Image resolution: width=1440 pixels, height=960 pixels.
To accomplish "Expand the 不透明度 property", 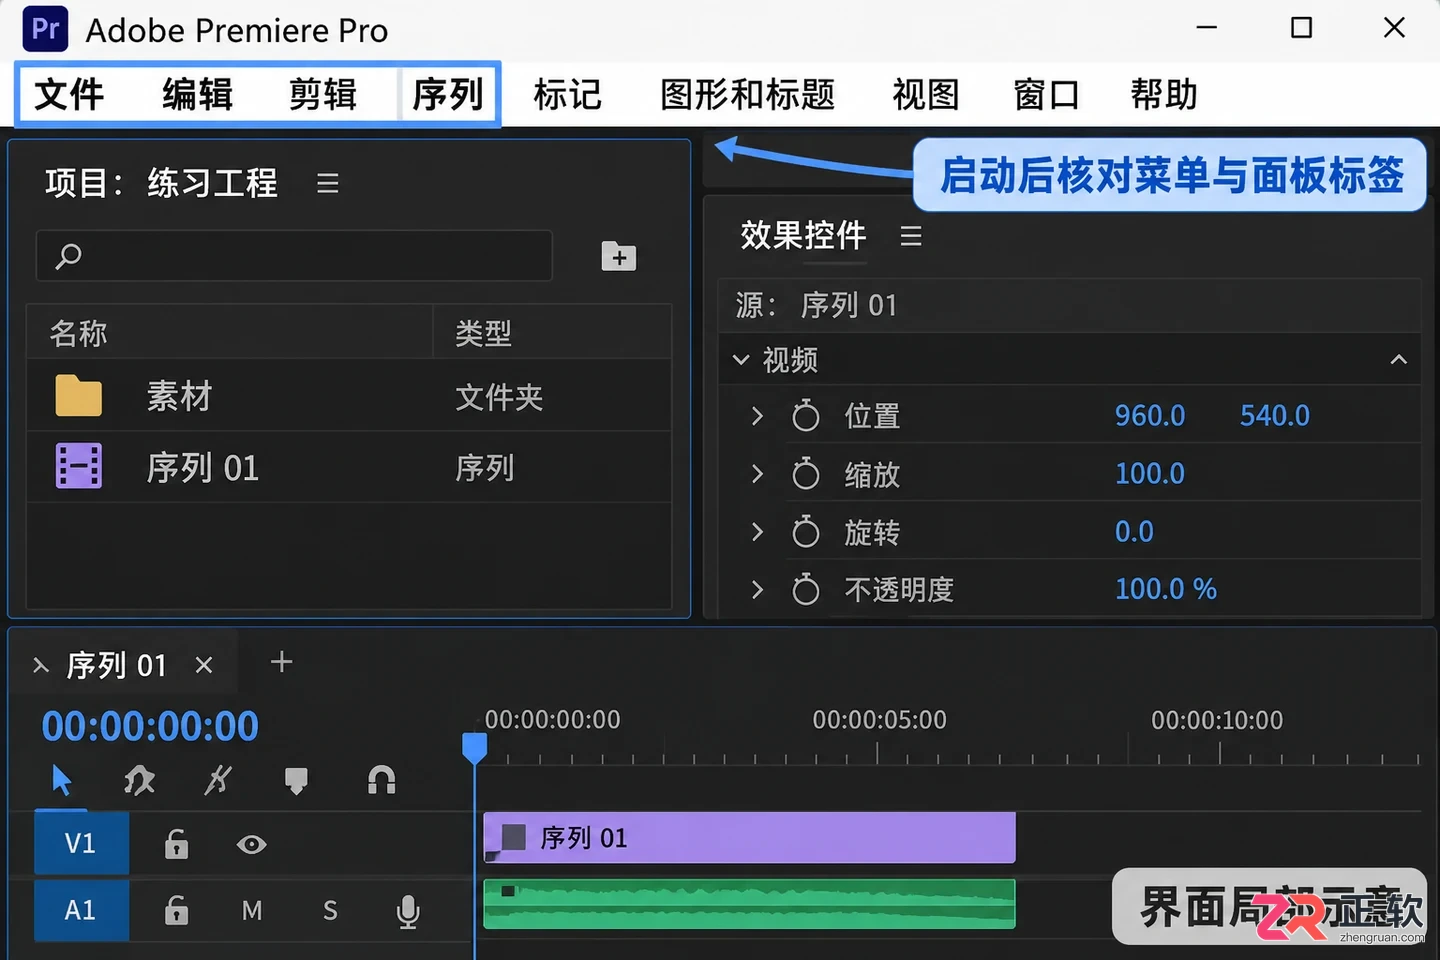I will coord(757,590).
